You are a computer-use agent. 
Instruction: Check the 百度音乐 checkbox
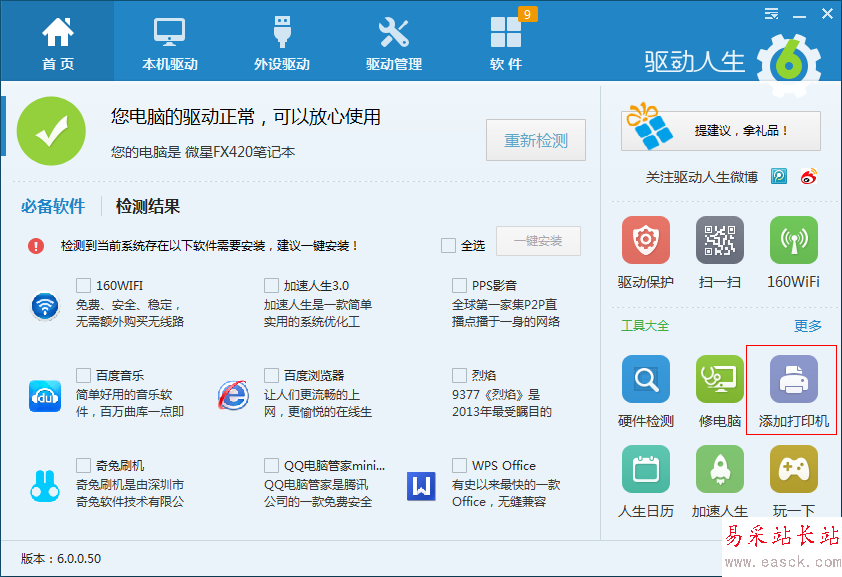pyautogui.click(x=83, y=375)
